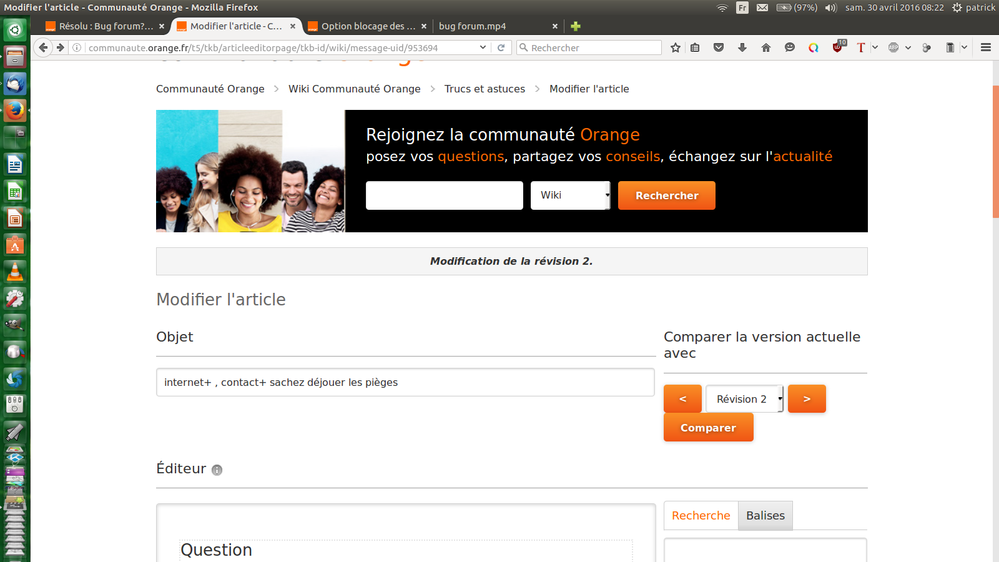Expand the URL bar history dropdown
This screenshot has width=999, height=562.
(483, 47)
